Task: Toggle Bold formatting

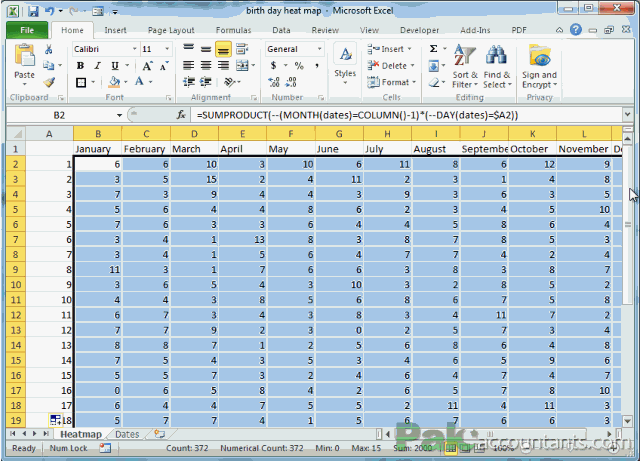Action: [80, 65]
